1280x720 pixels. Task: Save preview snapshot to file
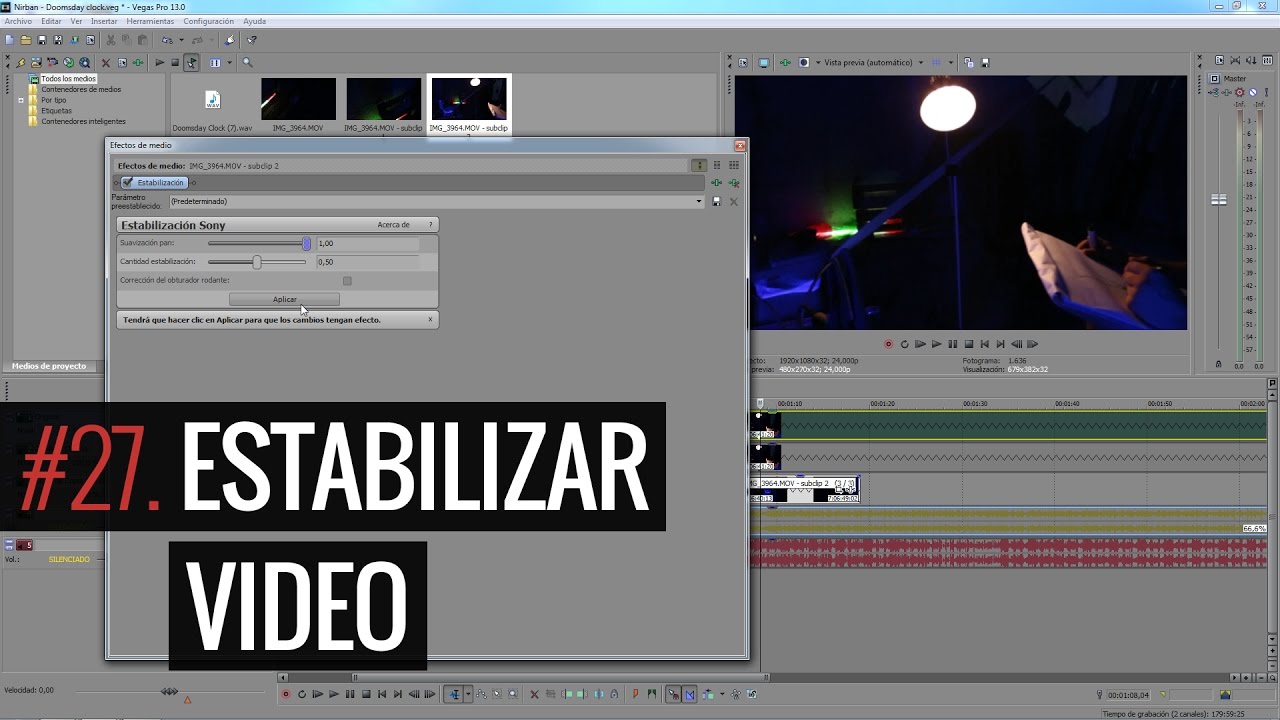[x=985, y=62]
